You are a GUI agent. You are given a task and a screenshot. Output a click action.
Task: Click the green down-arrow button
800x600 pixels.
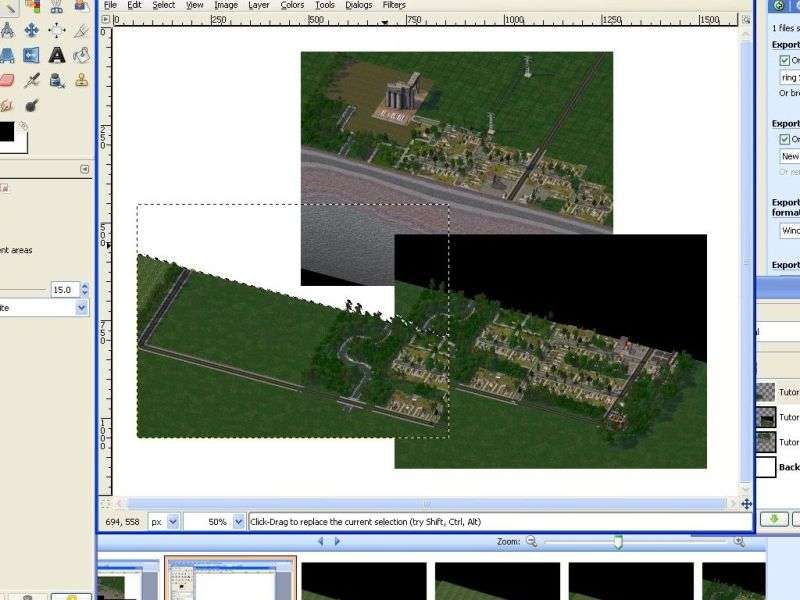click(774, 519)
